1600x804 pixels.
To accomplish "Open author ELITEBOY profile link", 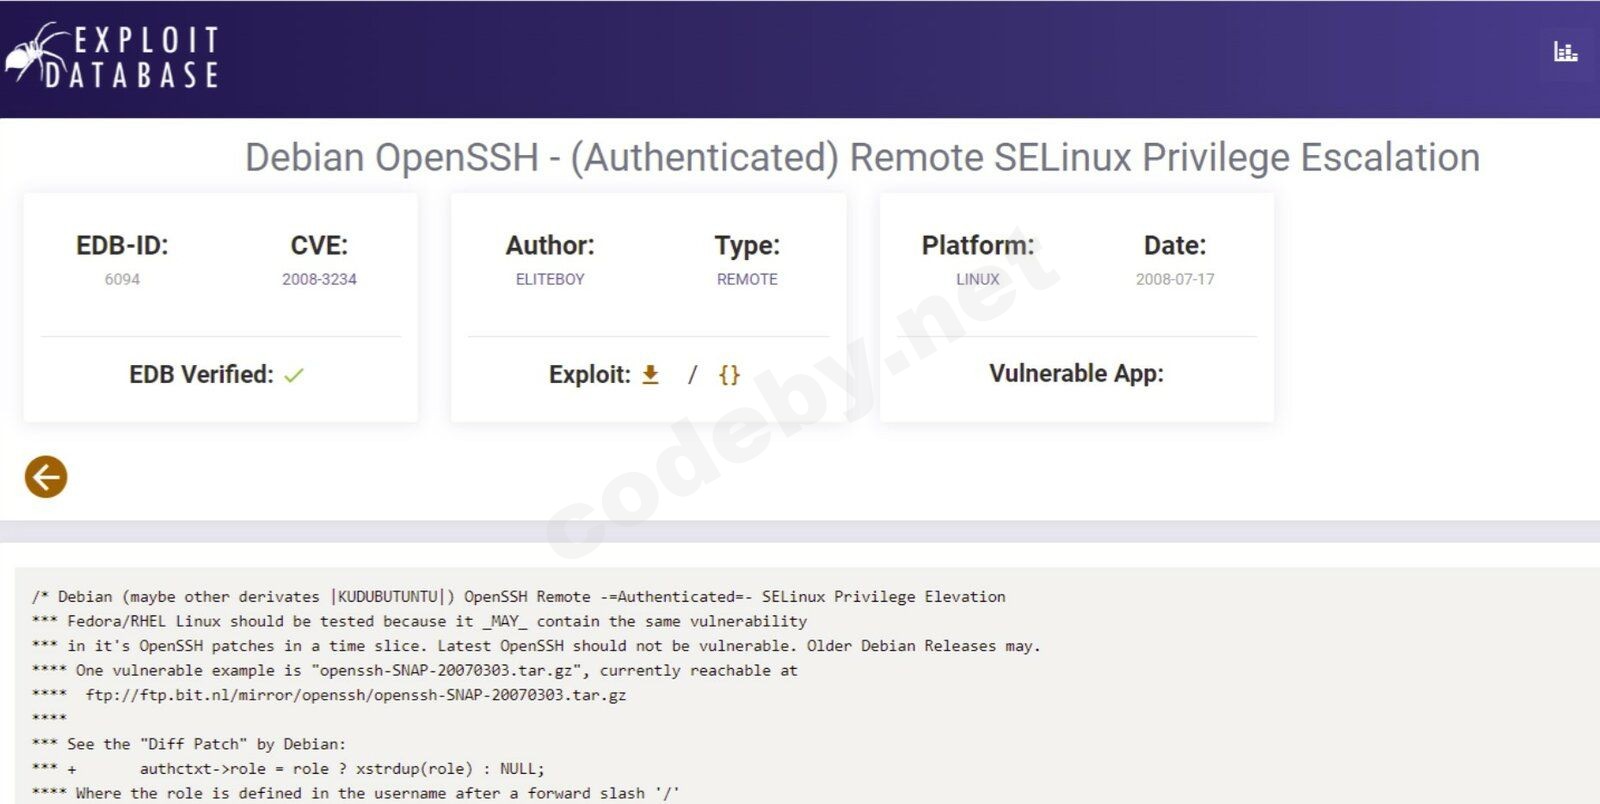I will pyautogui.click(x=550, y=279).
